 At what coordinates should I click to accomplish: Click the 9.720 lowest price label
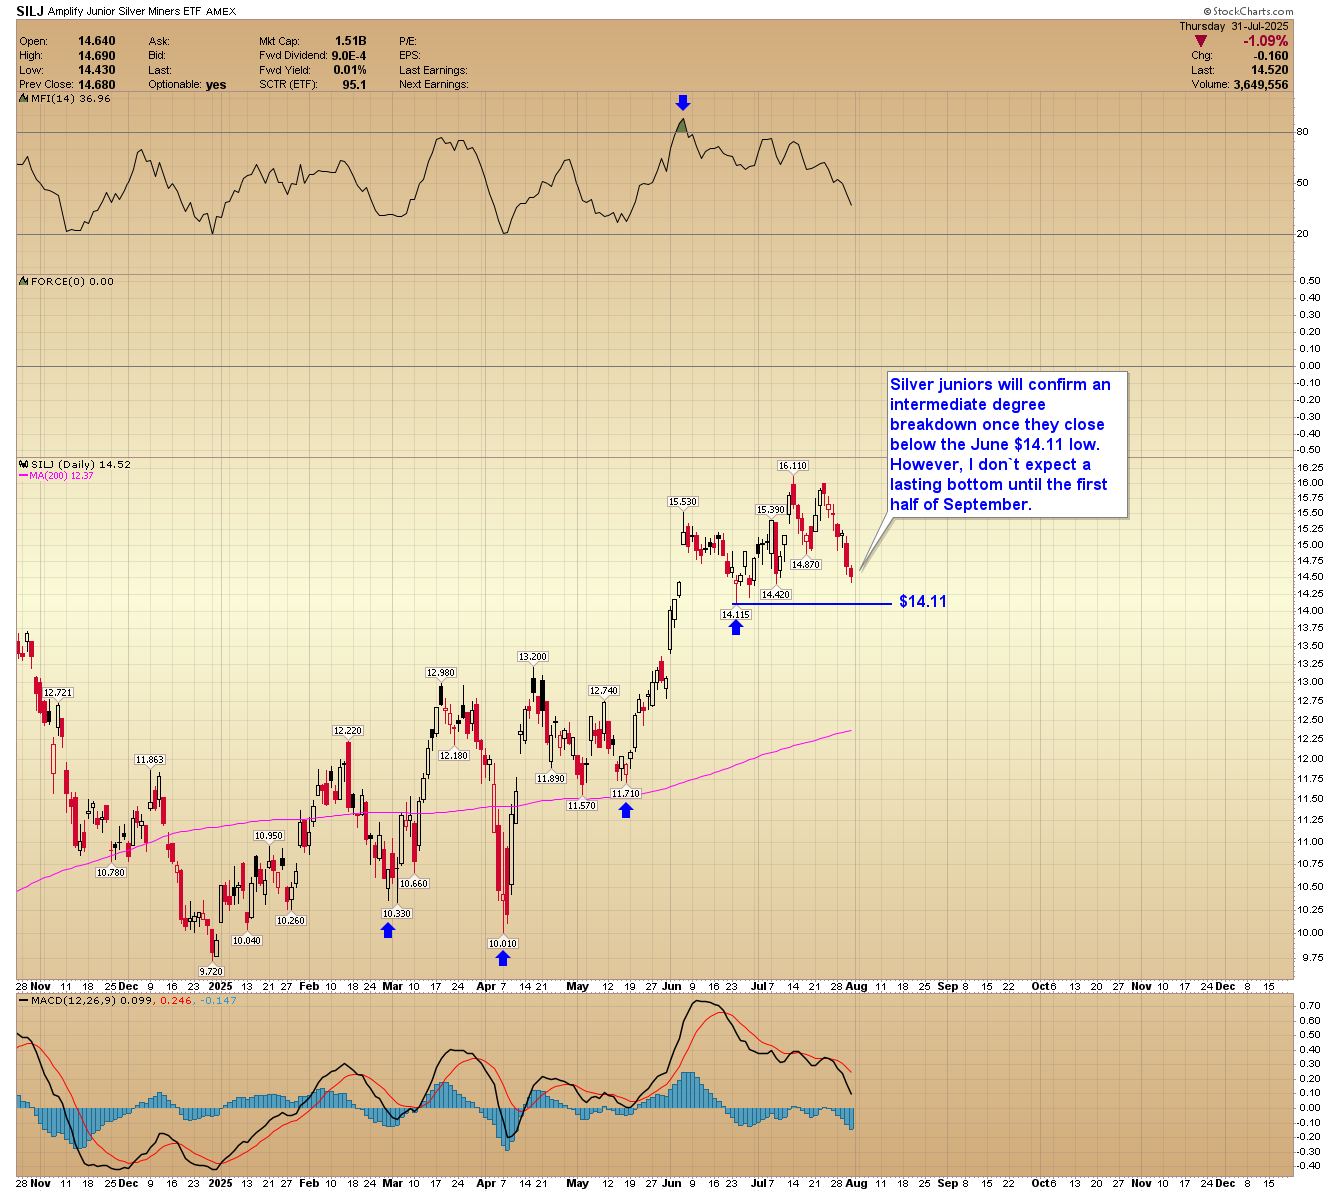211,972
